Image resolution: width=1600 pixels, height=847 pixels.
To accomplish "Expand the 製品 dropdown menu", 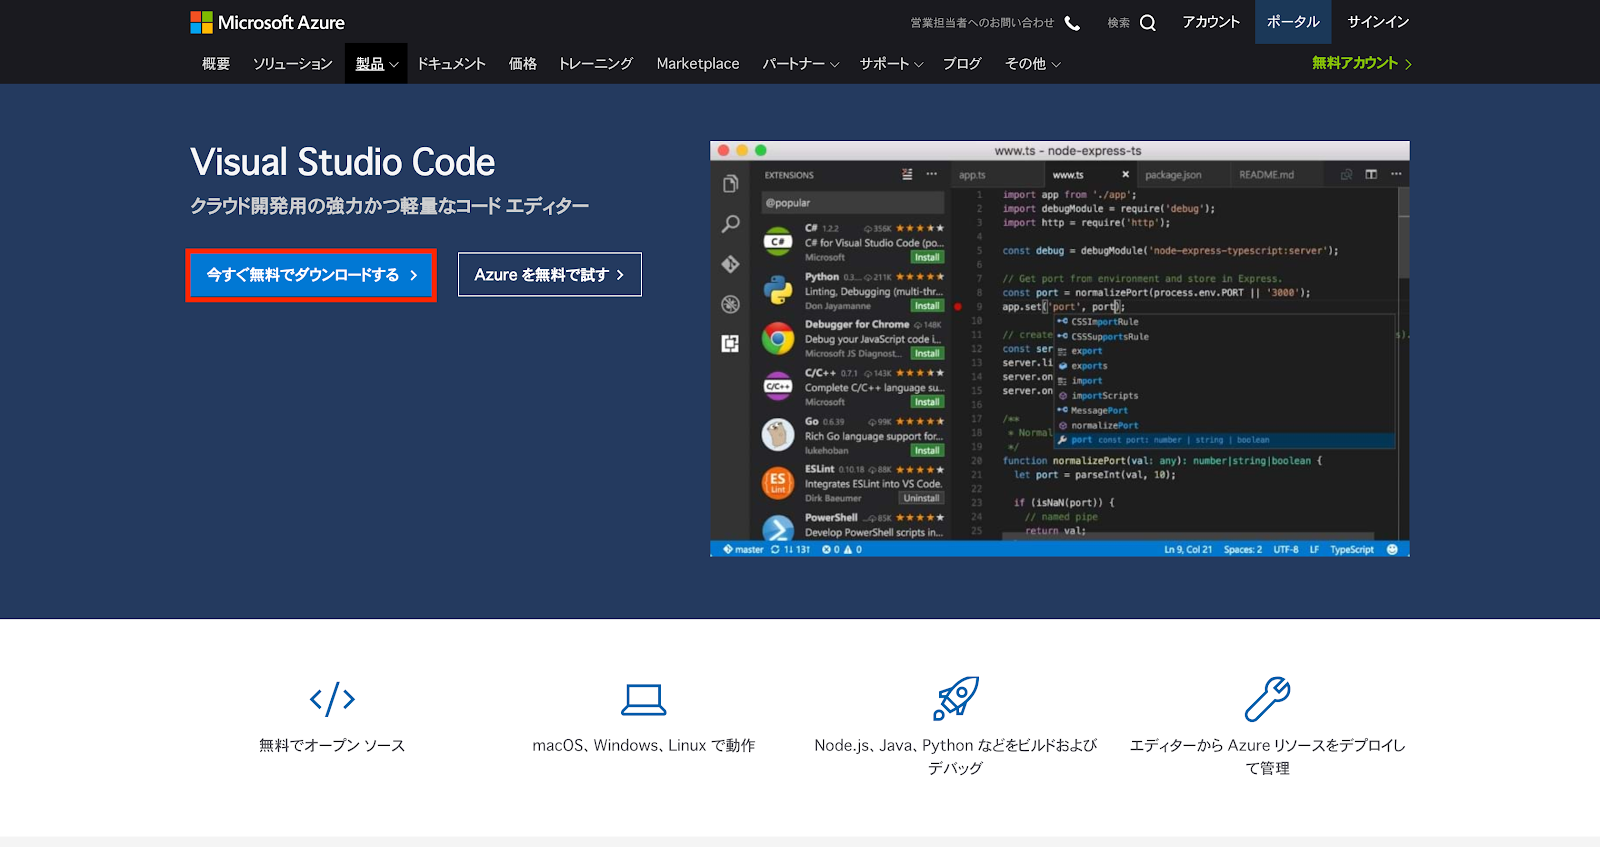I will pyautogui.click(x=376, y=63).
